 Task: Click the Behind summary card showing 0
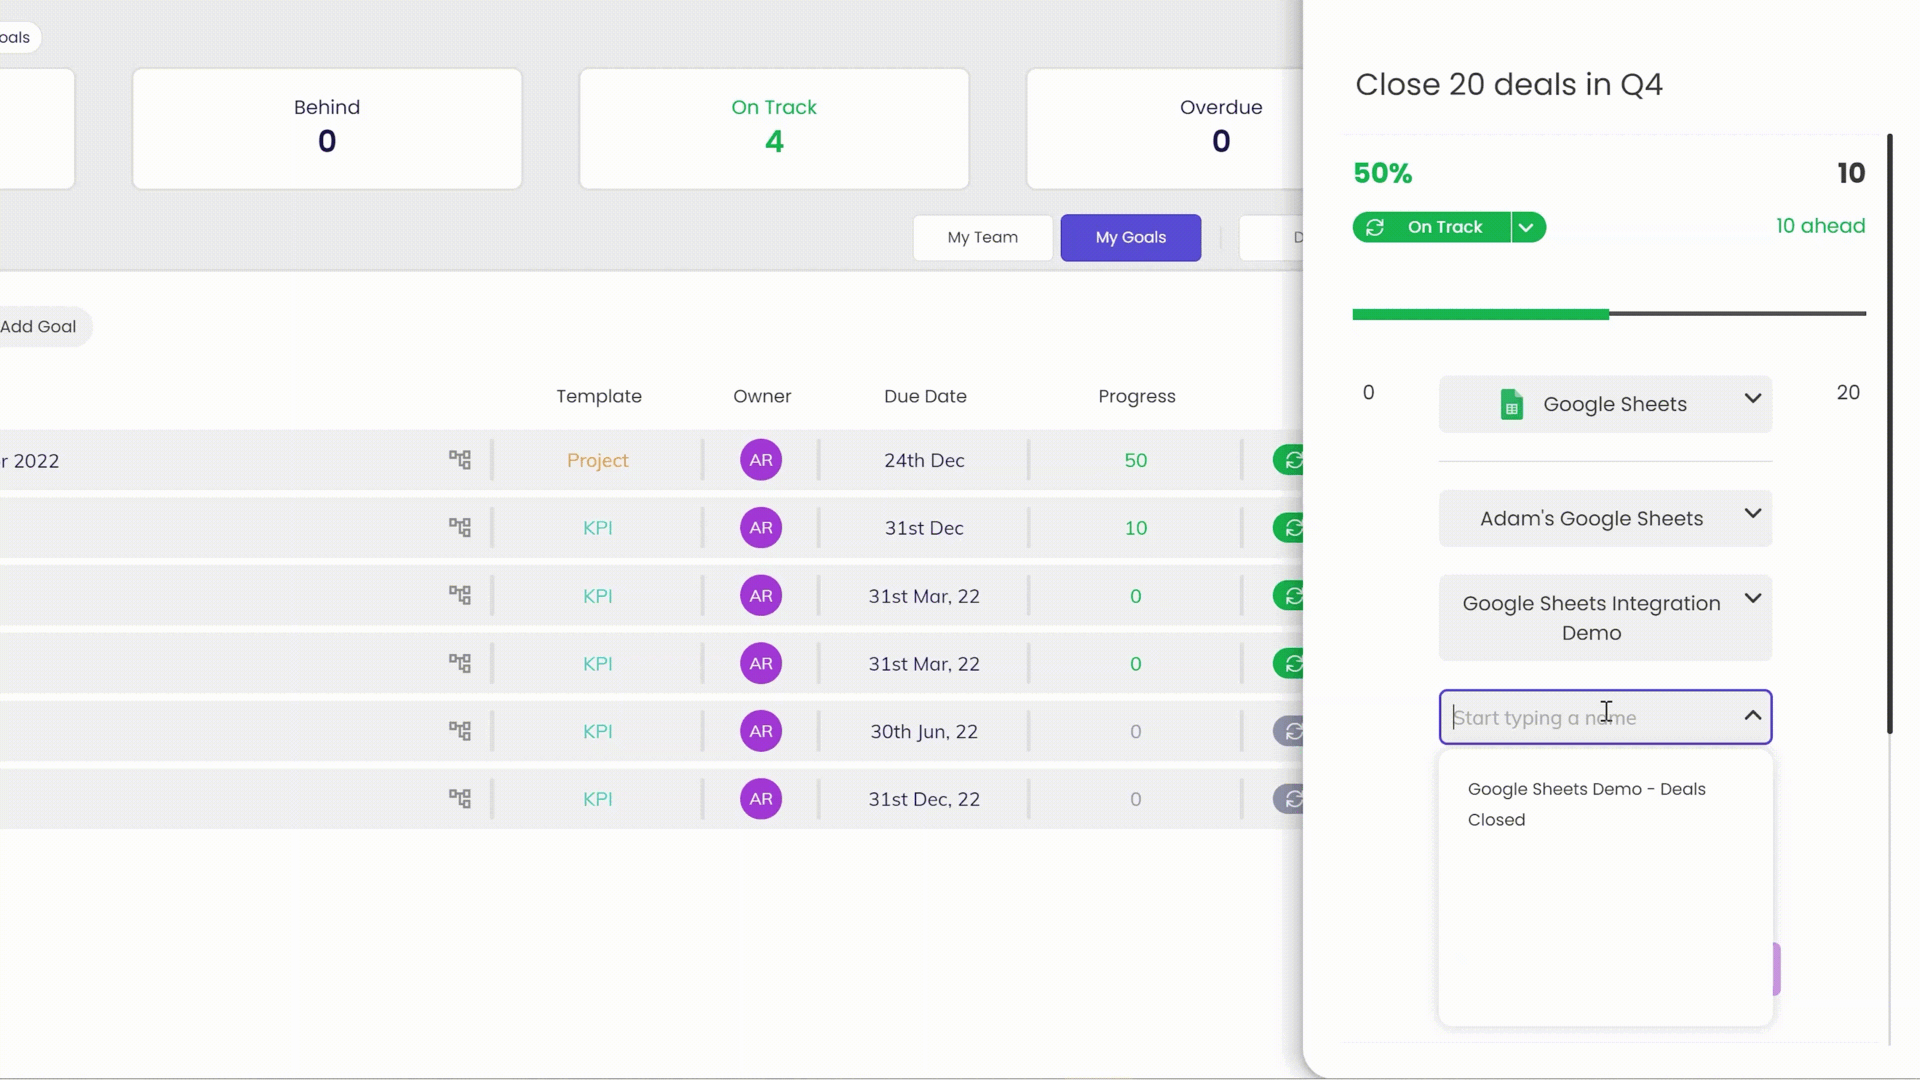coord(326,128)
